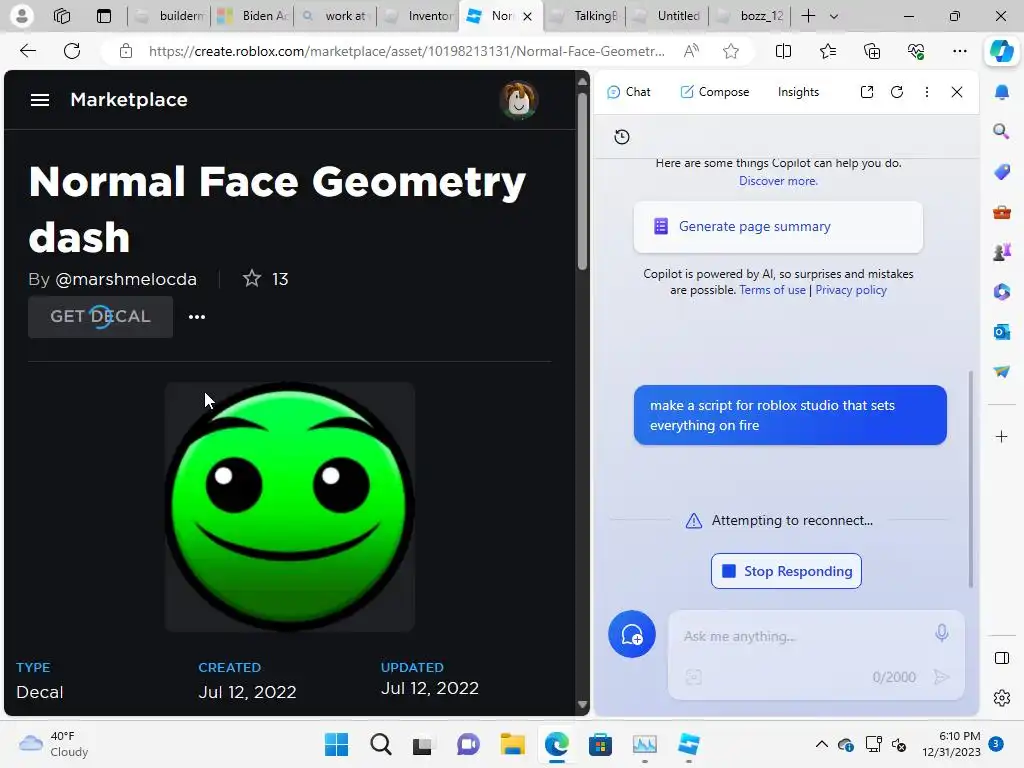
Task: Open the Favorites list icon
Action: tap(827, 51)
